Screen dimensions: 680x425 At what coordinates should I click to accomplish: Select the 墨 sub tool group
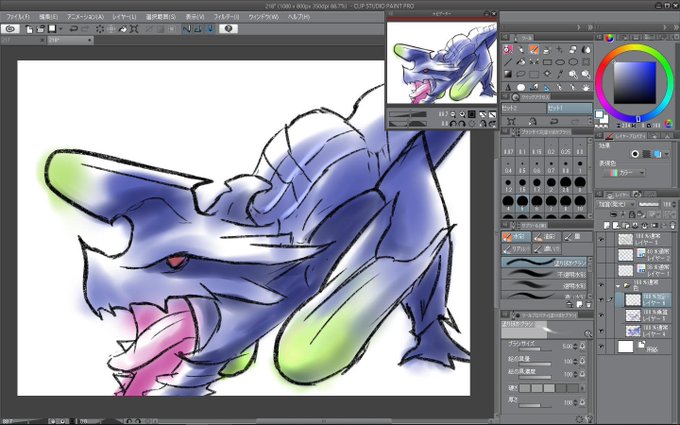(576, 237)
